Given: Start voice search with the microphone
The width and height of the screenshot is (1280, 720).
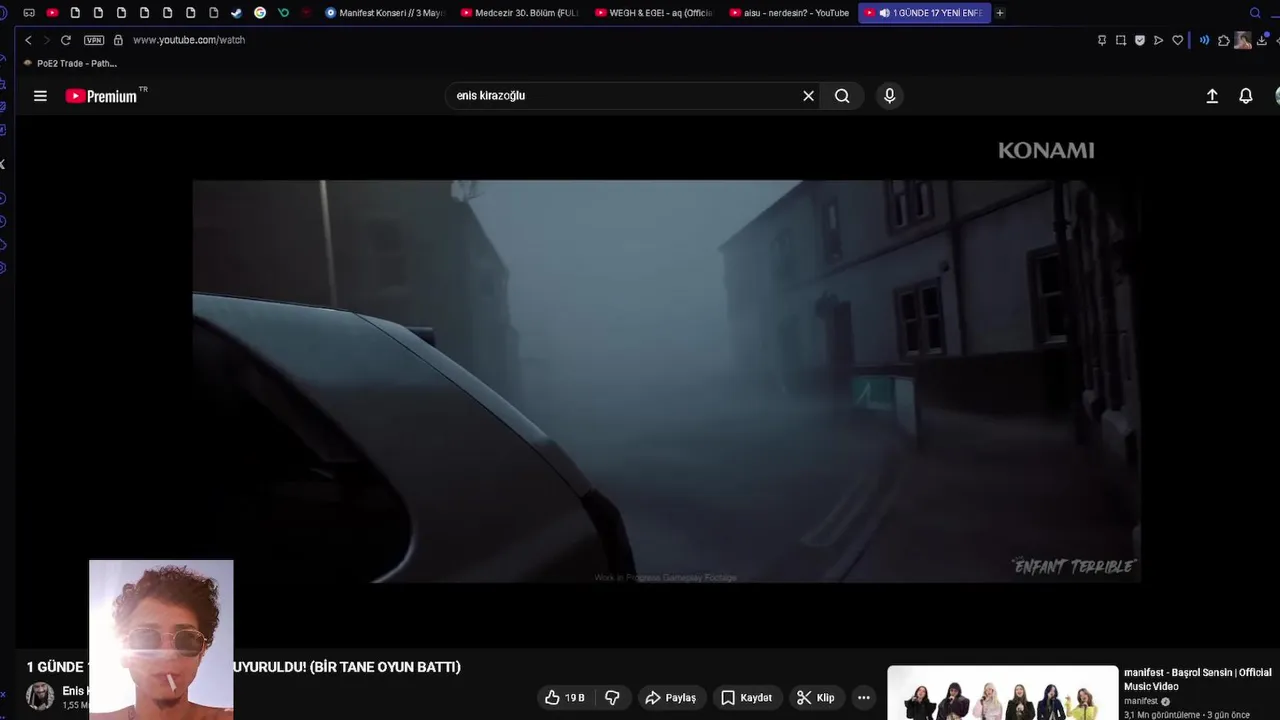Looking at the screenshot, I should (x=889, y=96).
